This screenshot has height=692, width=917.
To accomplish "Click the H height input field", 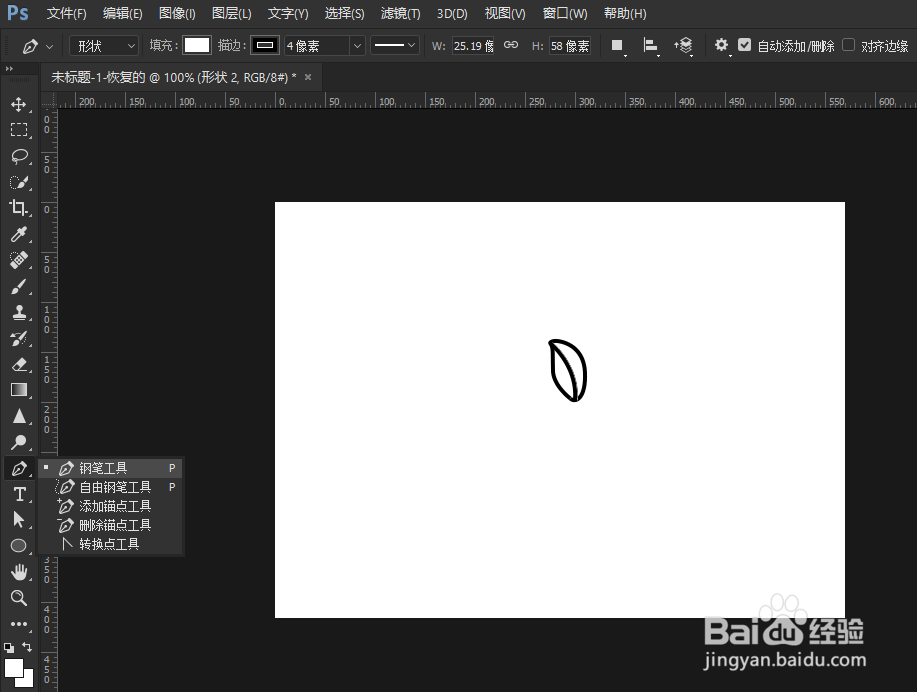I will point(570,46).
